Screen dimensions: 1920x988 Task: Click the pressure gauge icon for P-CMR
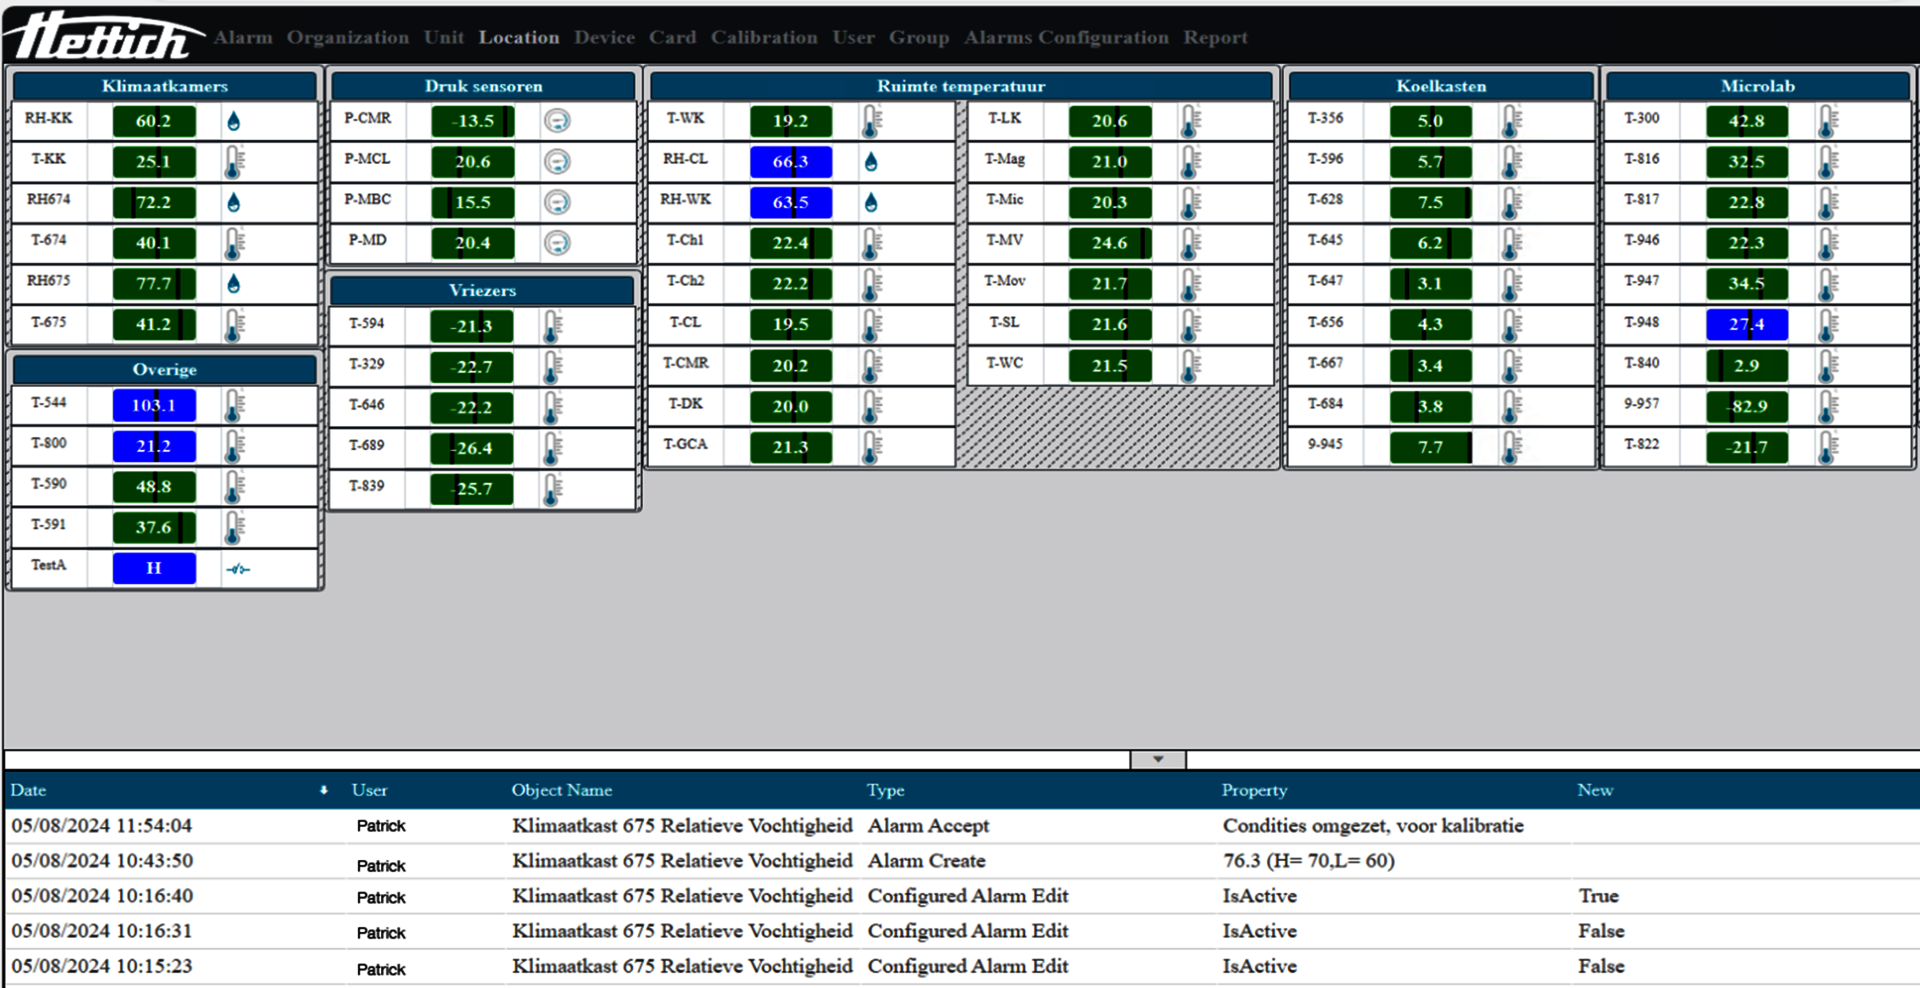tap(557, 121)
